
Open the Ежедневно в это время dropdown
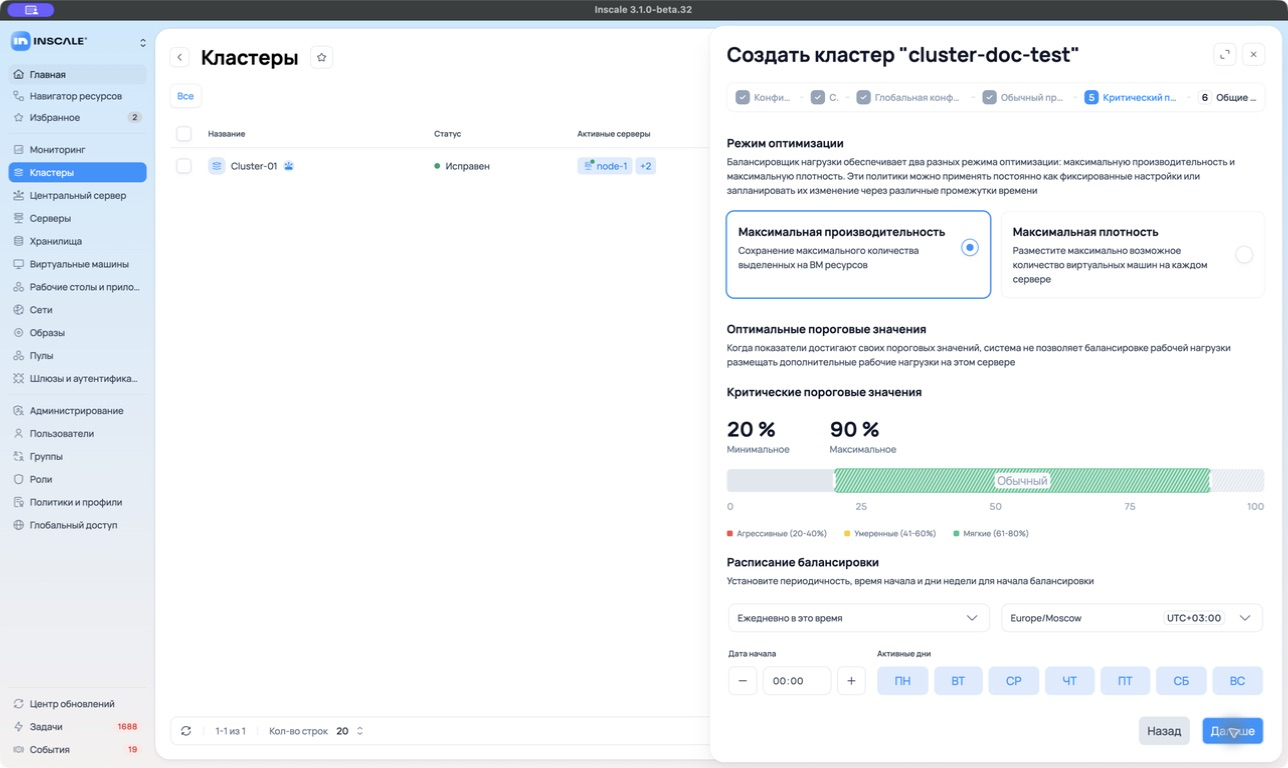[858, 618]
